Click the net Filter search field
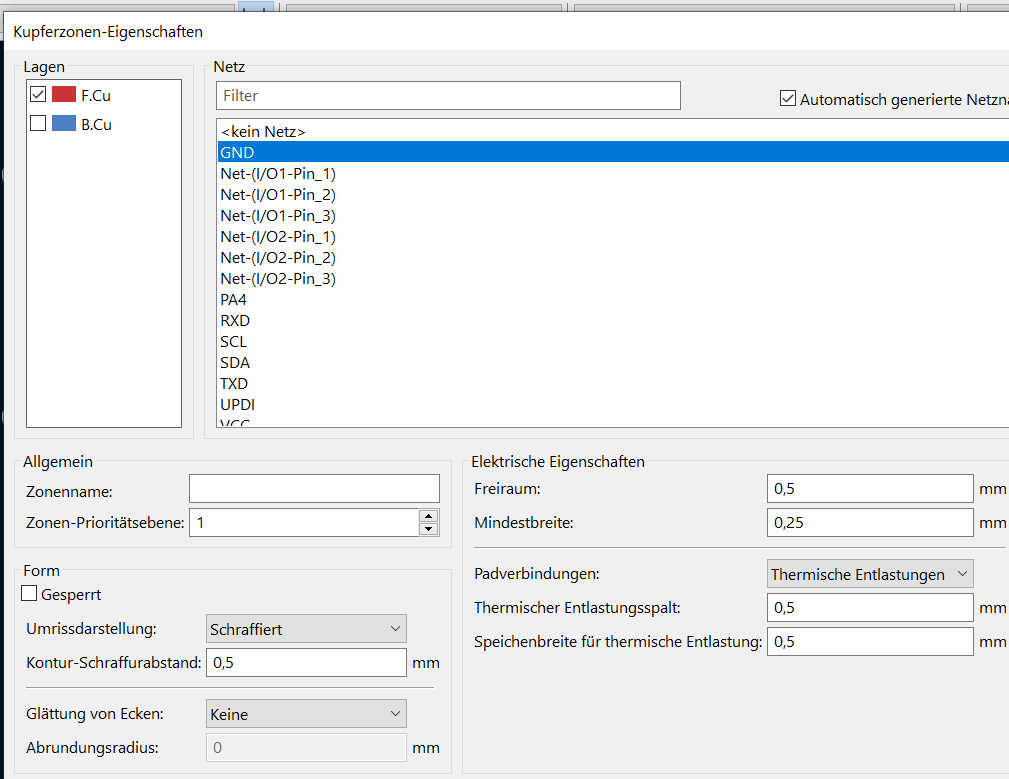Image resolution: width=1009 pixels, height=779 pixels. [x=448, y=96]
